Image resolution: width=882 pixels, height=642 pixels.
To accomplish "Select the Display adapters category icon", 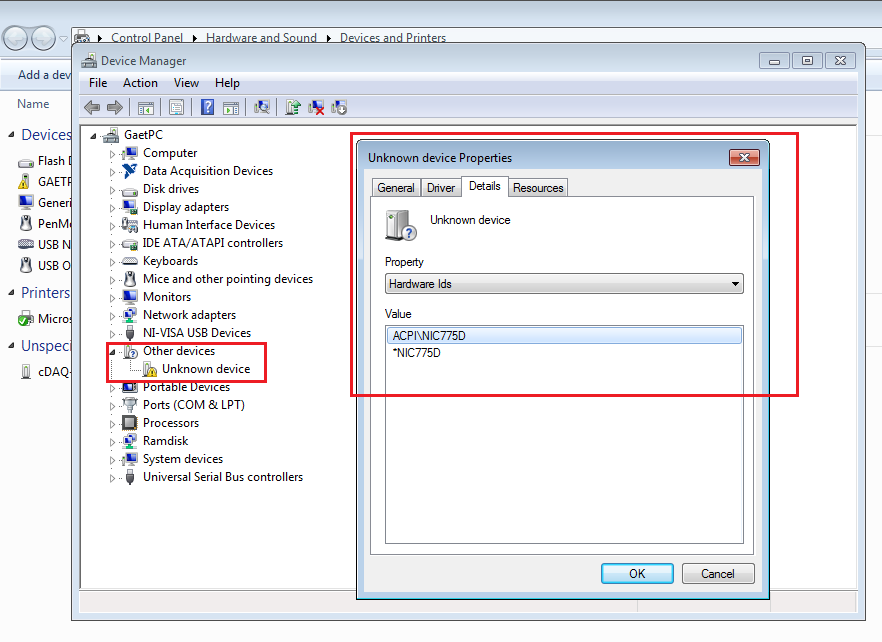I will click(x=130, y=207).
